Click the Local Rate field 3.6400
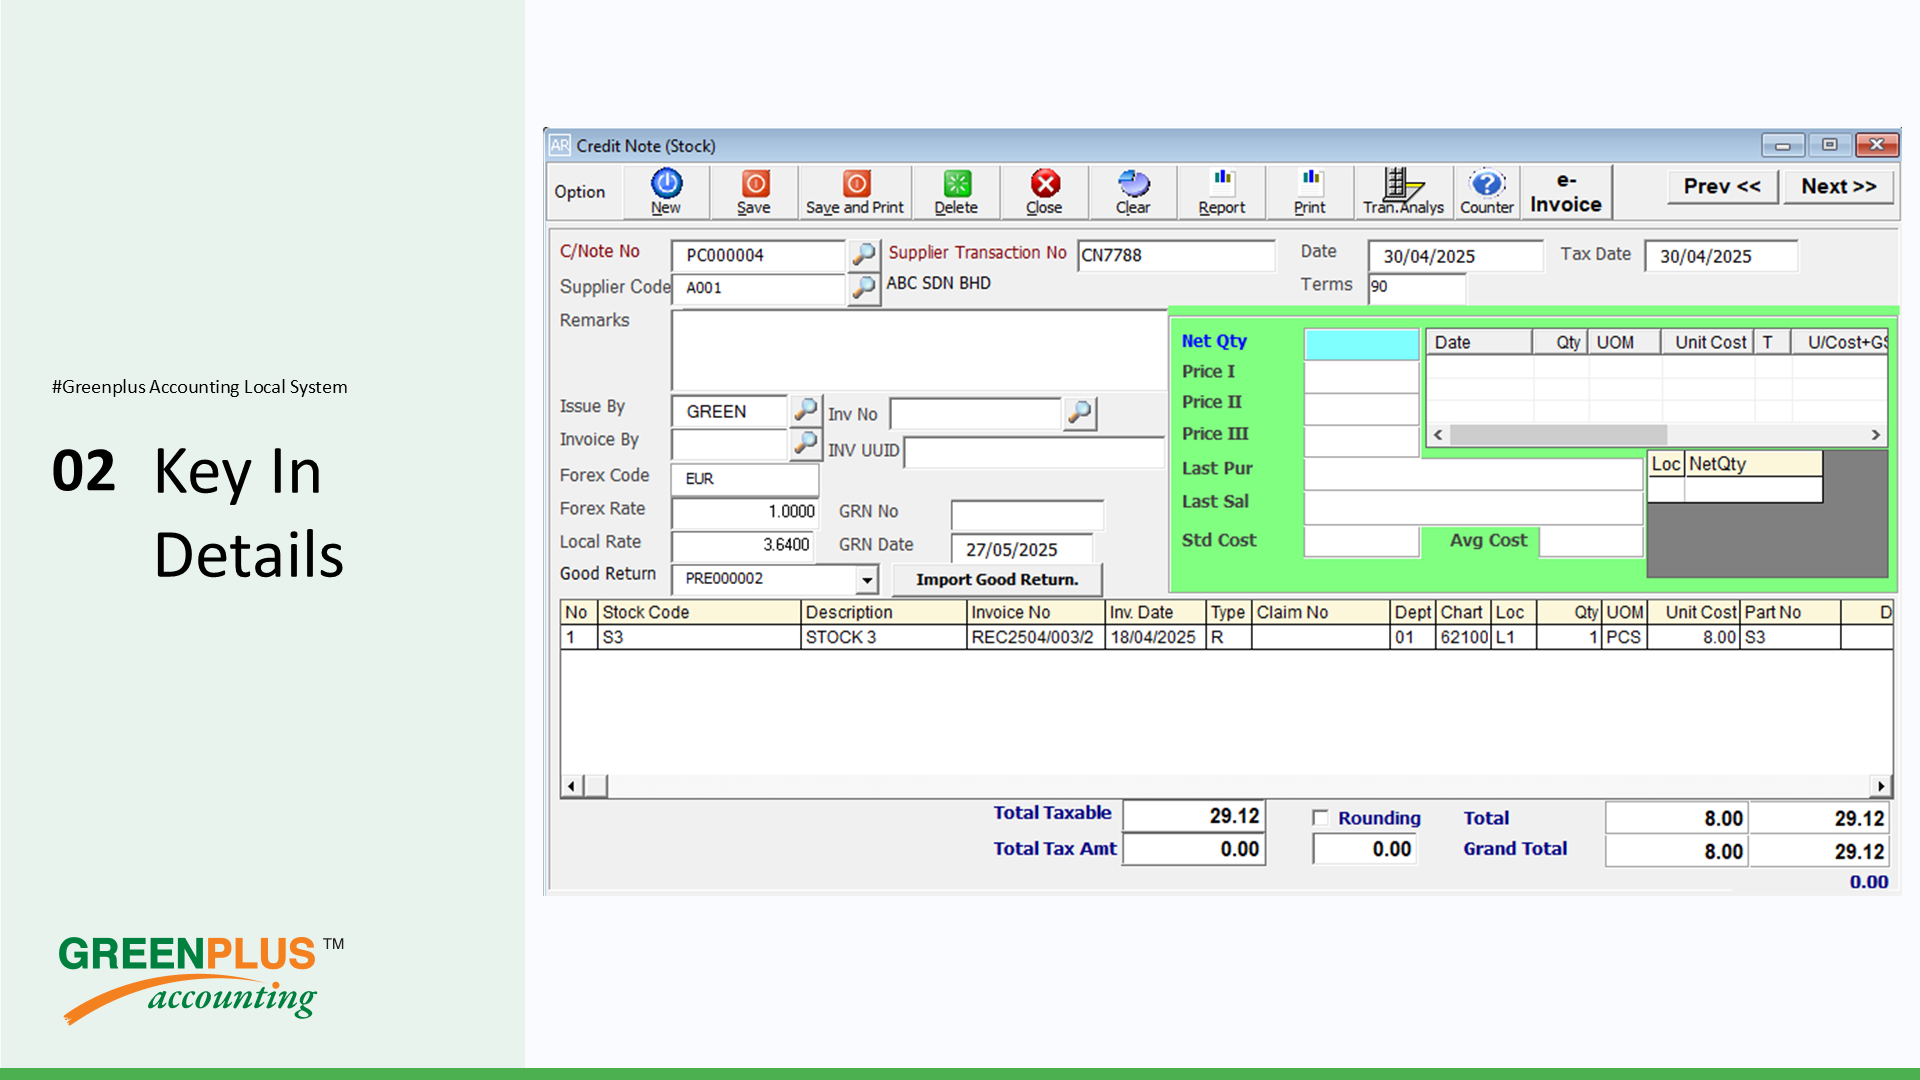The image size is (1920, 1080). (742, 545)
